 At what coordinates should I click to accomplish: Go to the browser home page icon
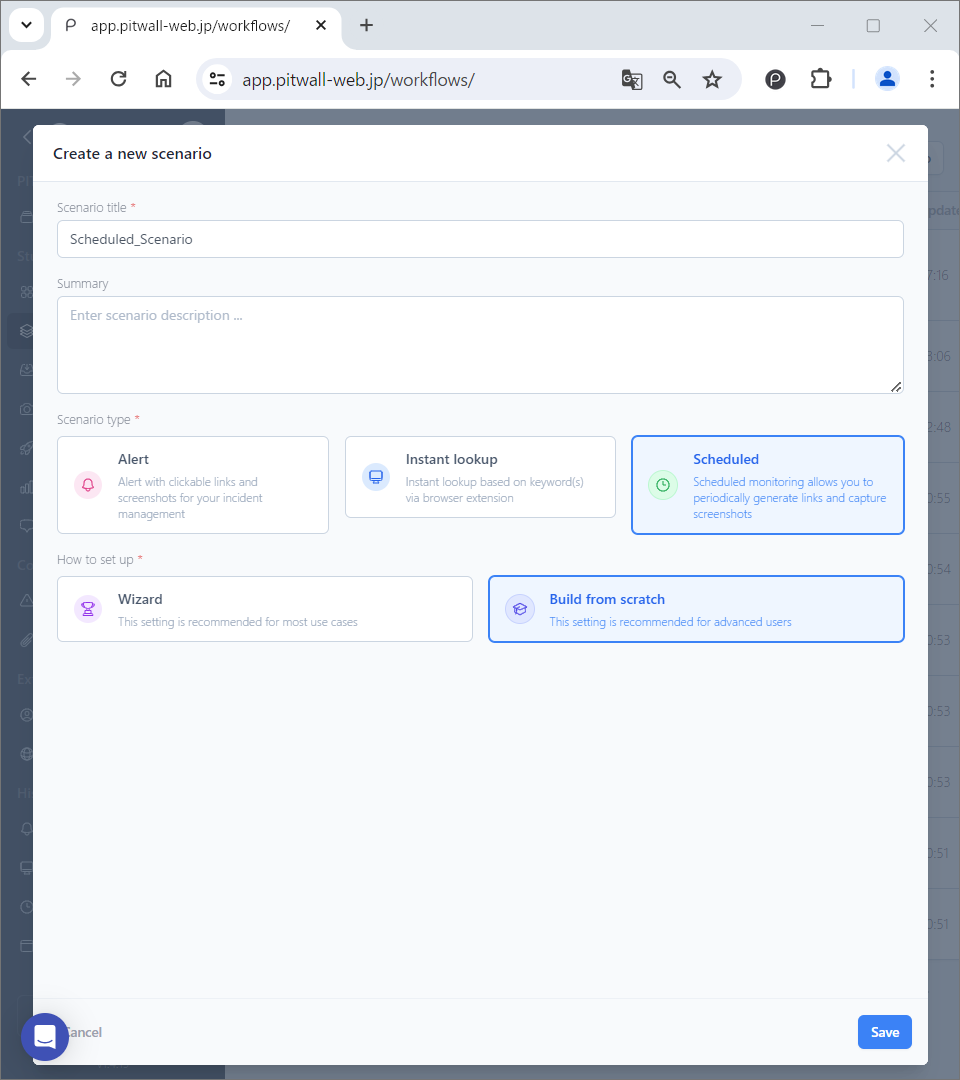coord(163,79)
